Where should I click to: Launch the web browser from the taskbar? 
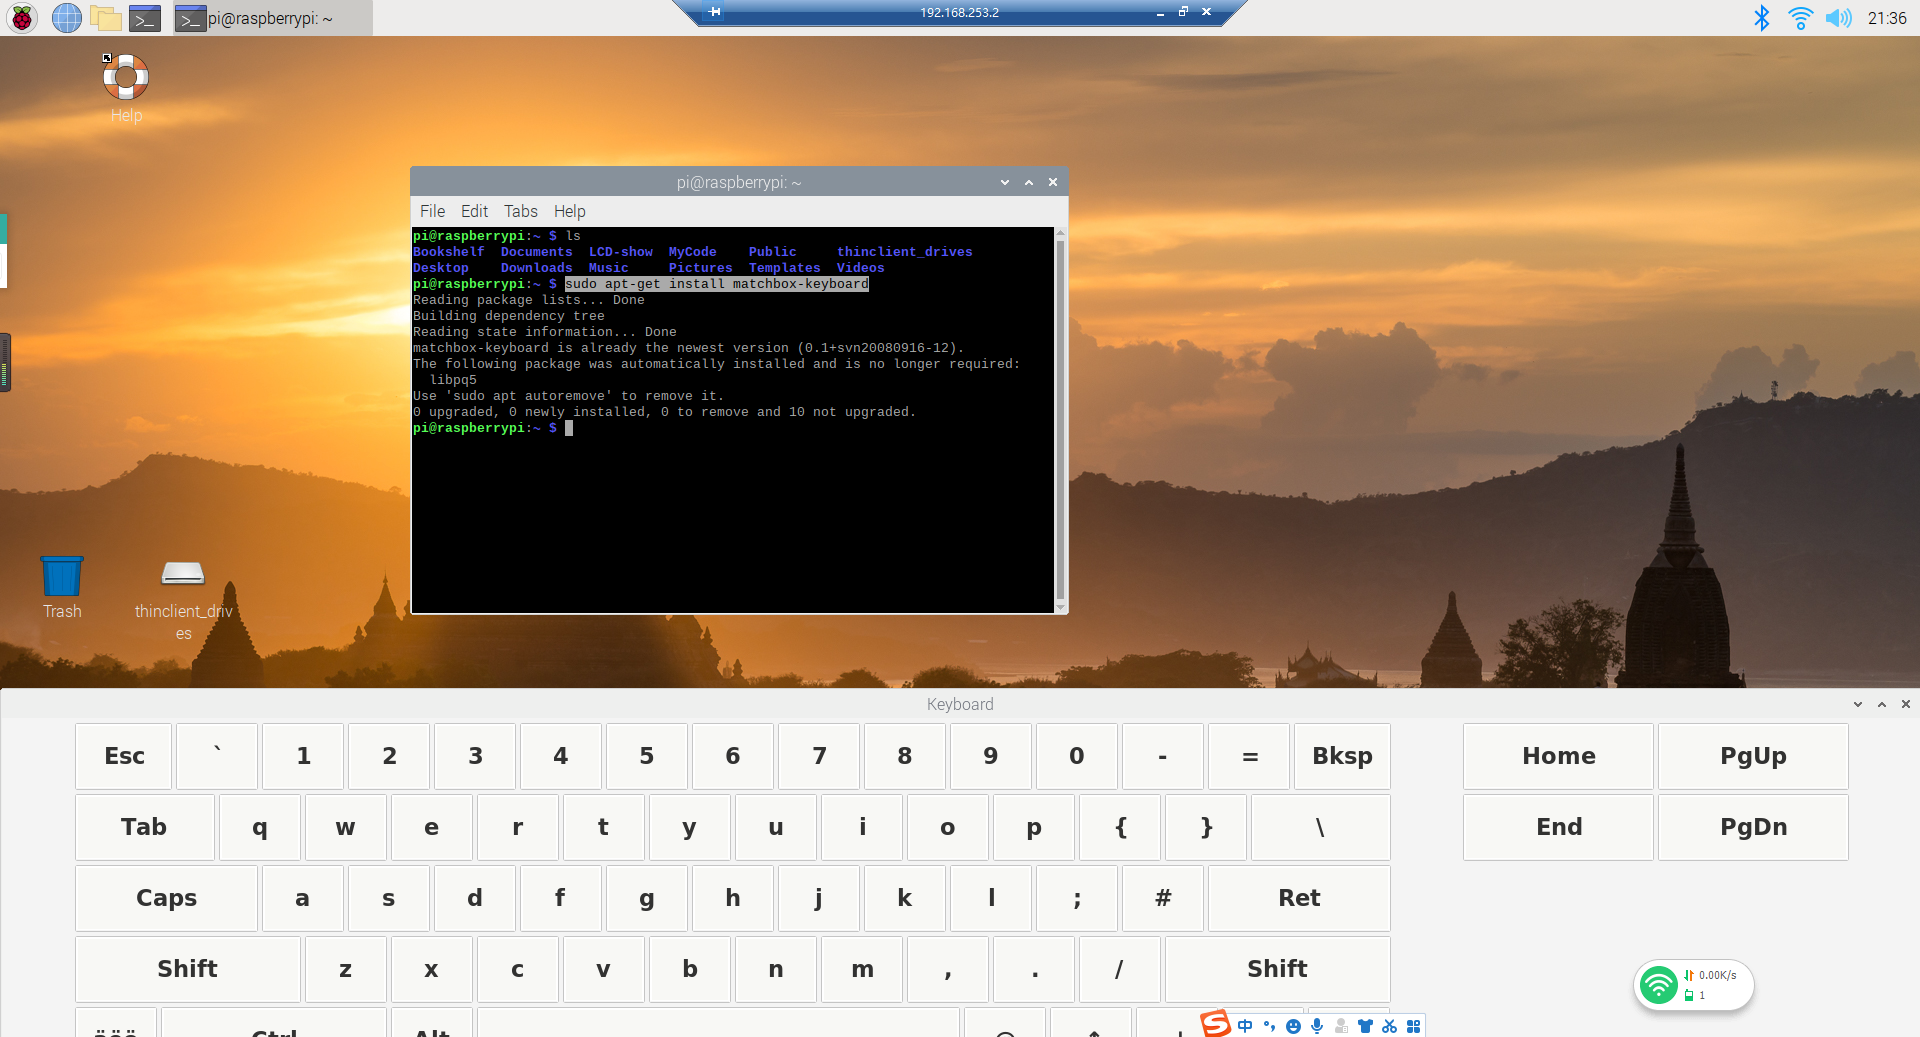(x=66, y=17)
